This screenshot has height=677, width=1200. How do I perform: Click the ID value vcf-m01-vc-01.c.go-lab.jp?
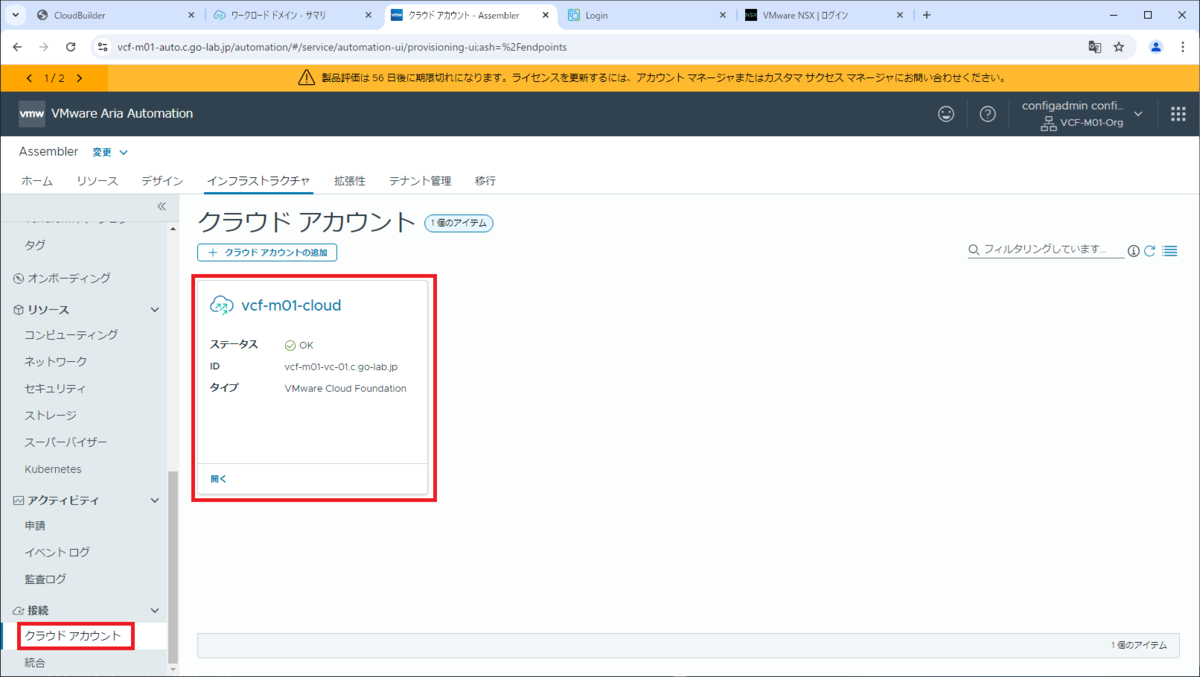click(x=341, y=367)
